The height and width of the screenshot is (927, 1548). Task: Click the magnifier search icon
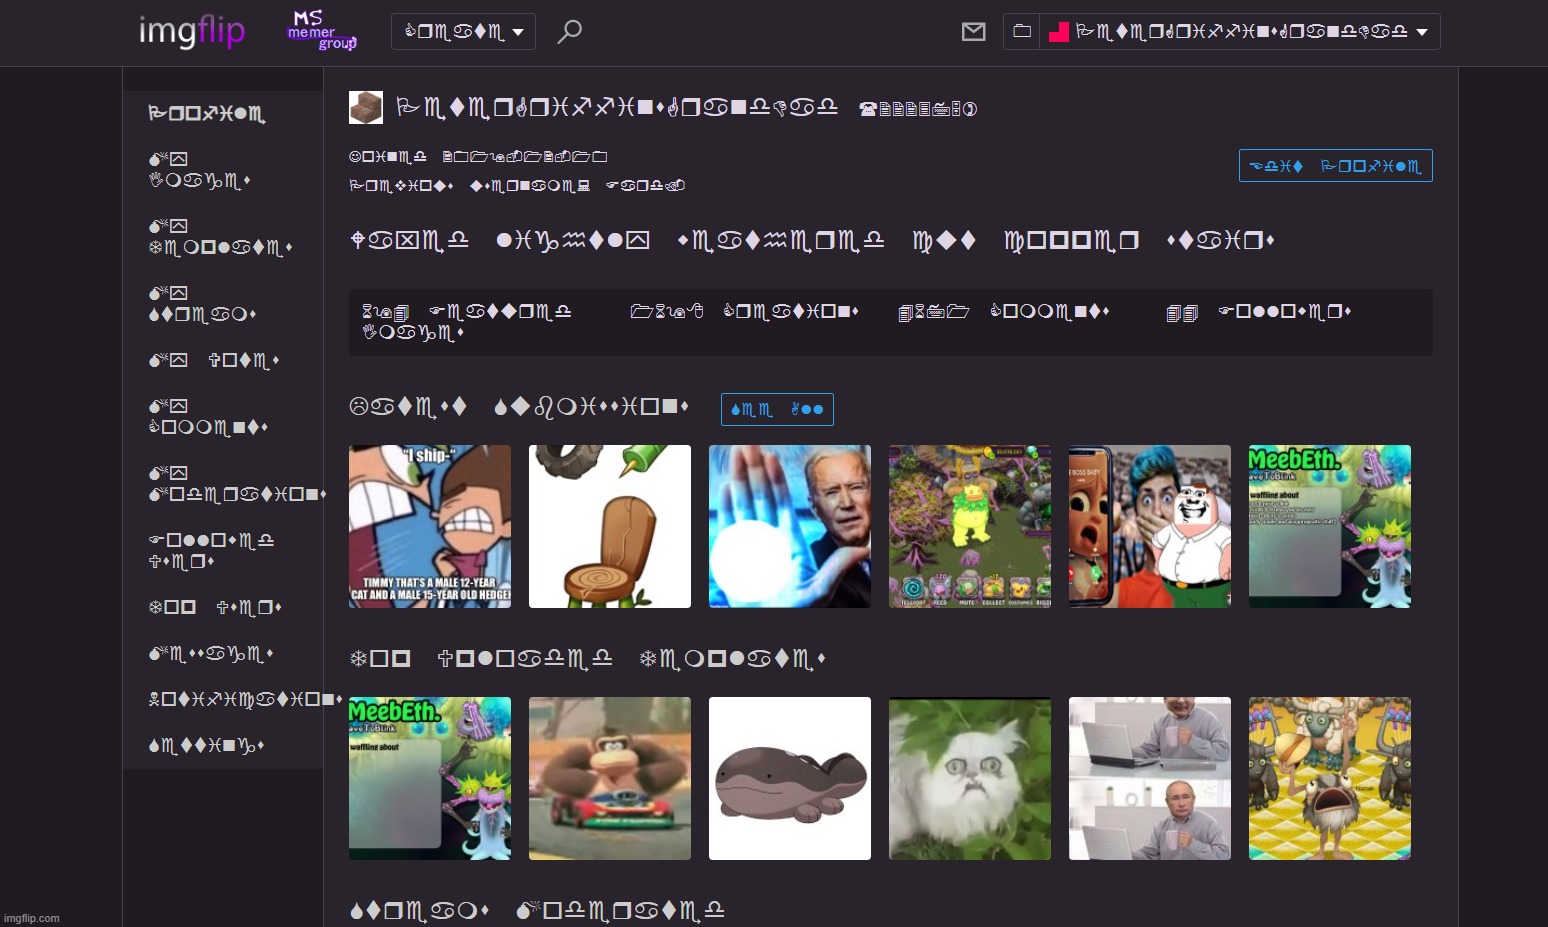569,32
